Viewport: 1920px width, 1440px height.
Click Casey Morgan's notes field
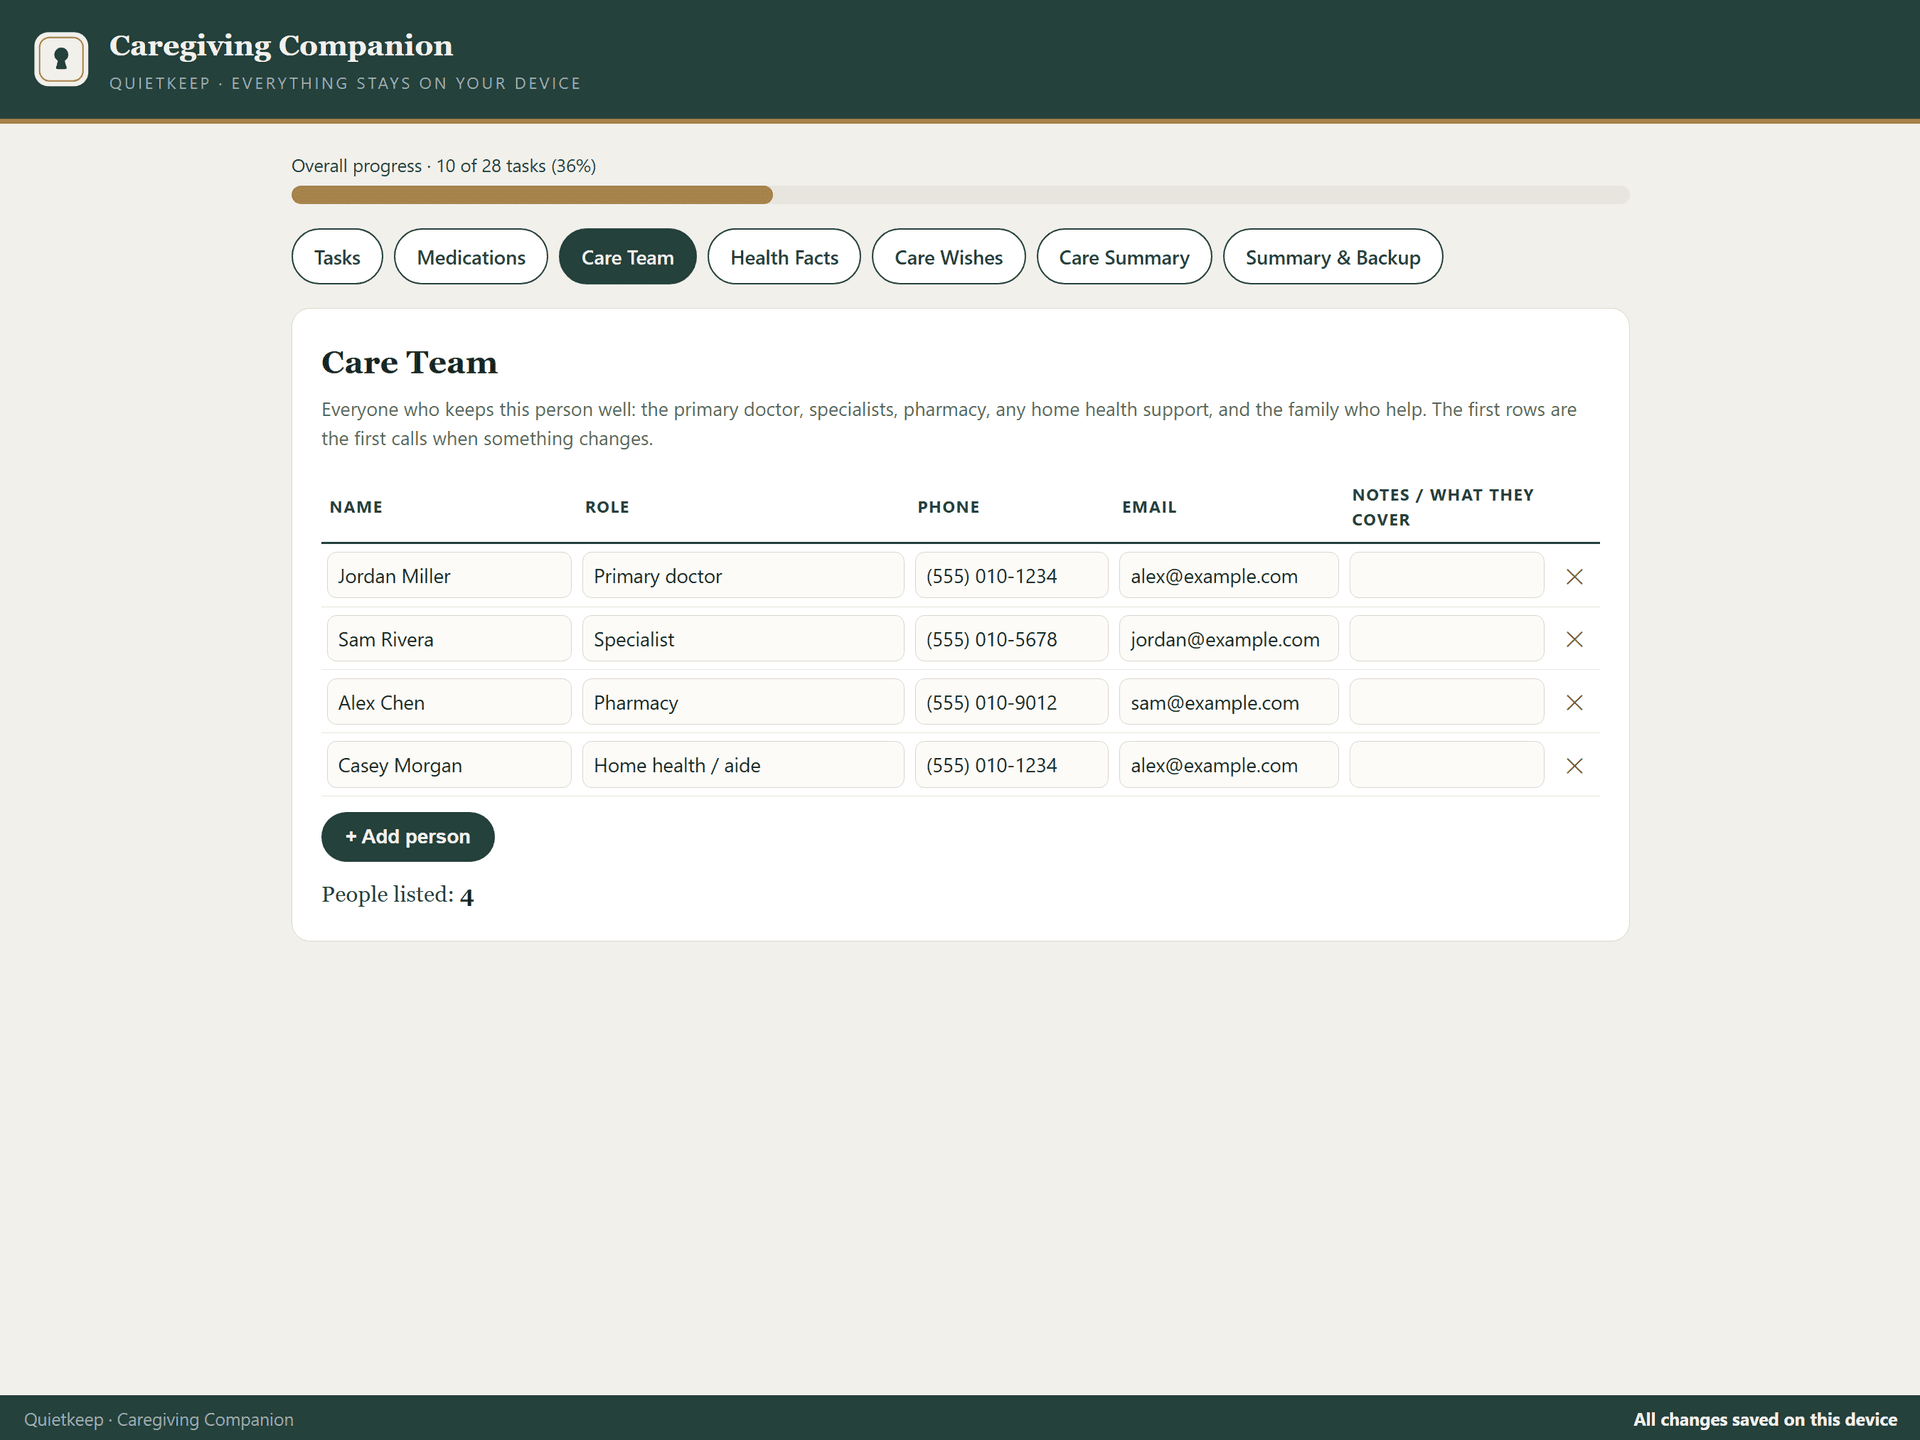pos(1447,766)
